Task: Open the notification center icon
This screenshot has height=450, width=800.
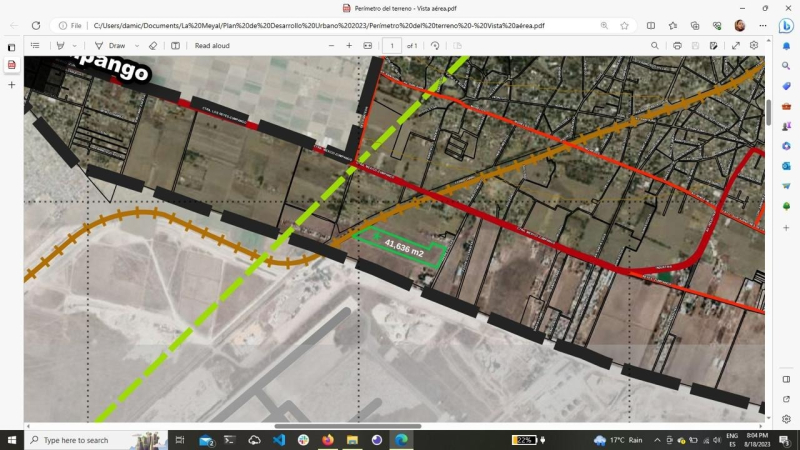Action: pos(785,440)
